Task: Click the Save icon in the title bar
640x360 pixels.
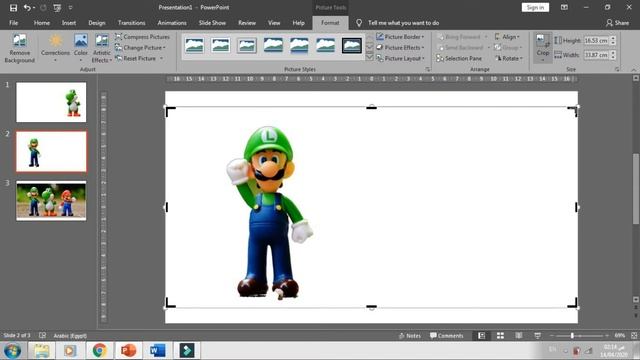Action: pyautogui.click(x=13, y=8)
